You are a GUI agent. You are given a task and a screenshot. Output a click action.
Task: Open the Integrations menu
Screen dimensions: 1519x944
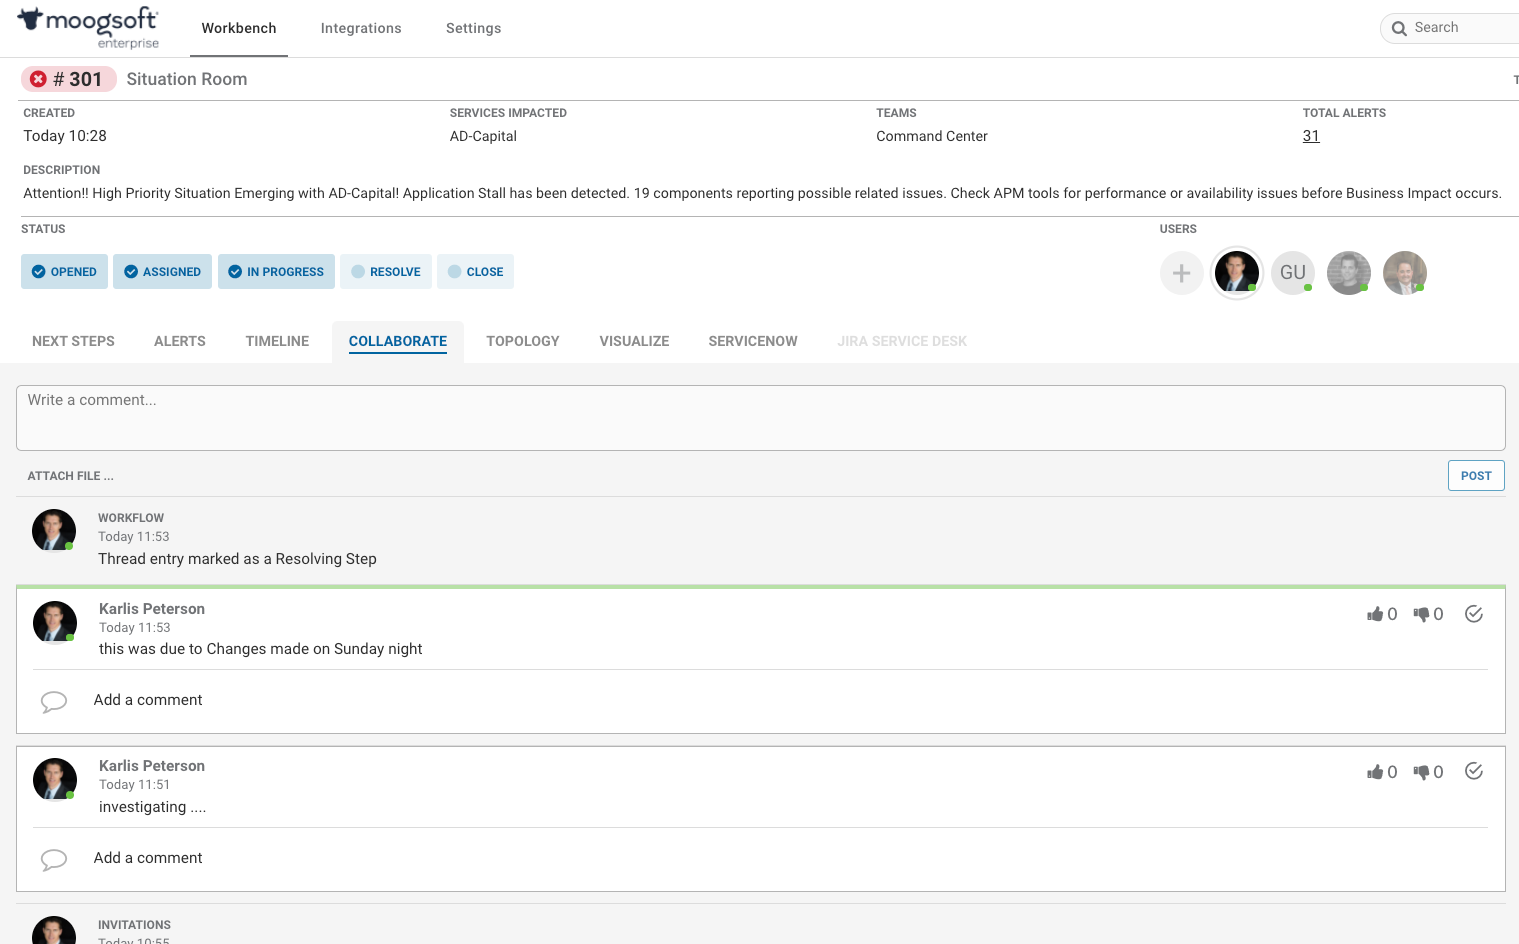[x=361, y=28]
